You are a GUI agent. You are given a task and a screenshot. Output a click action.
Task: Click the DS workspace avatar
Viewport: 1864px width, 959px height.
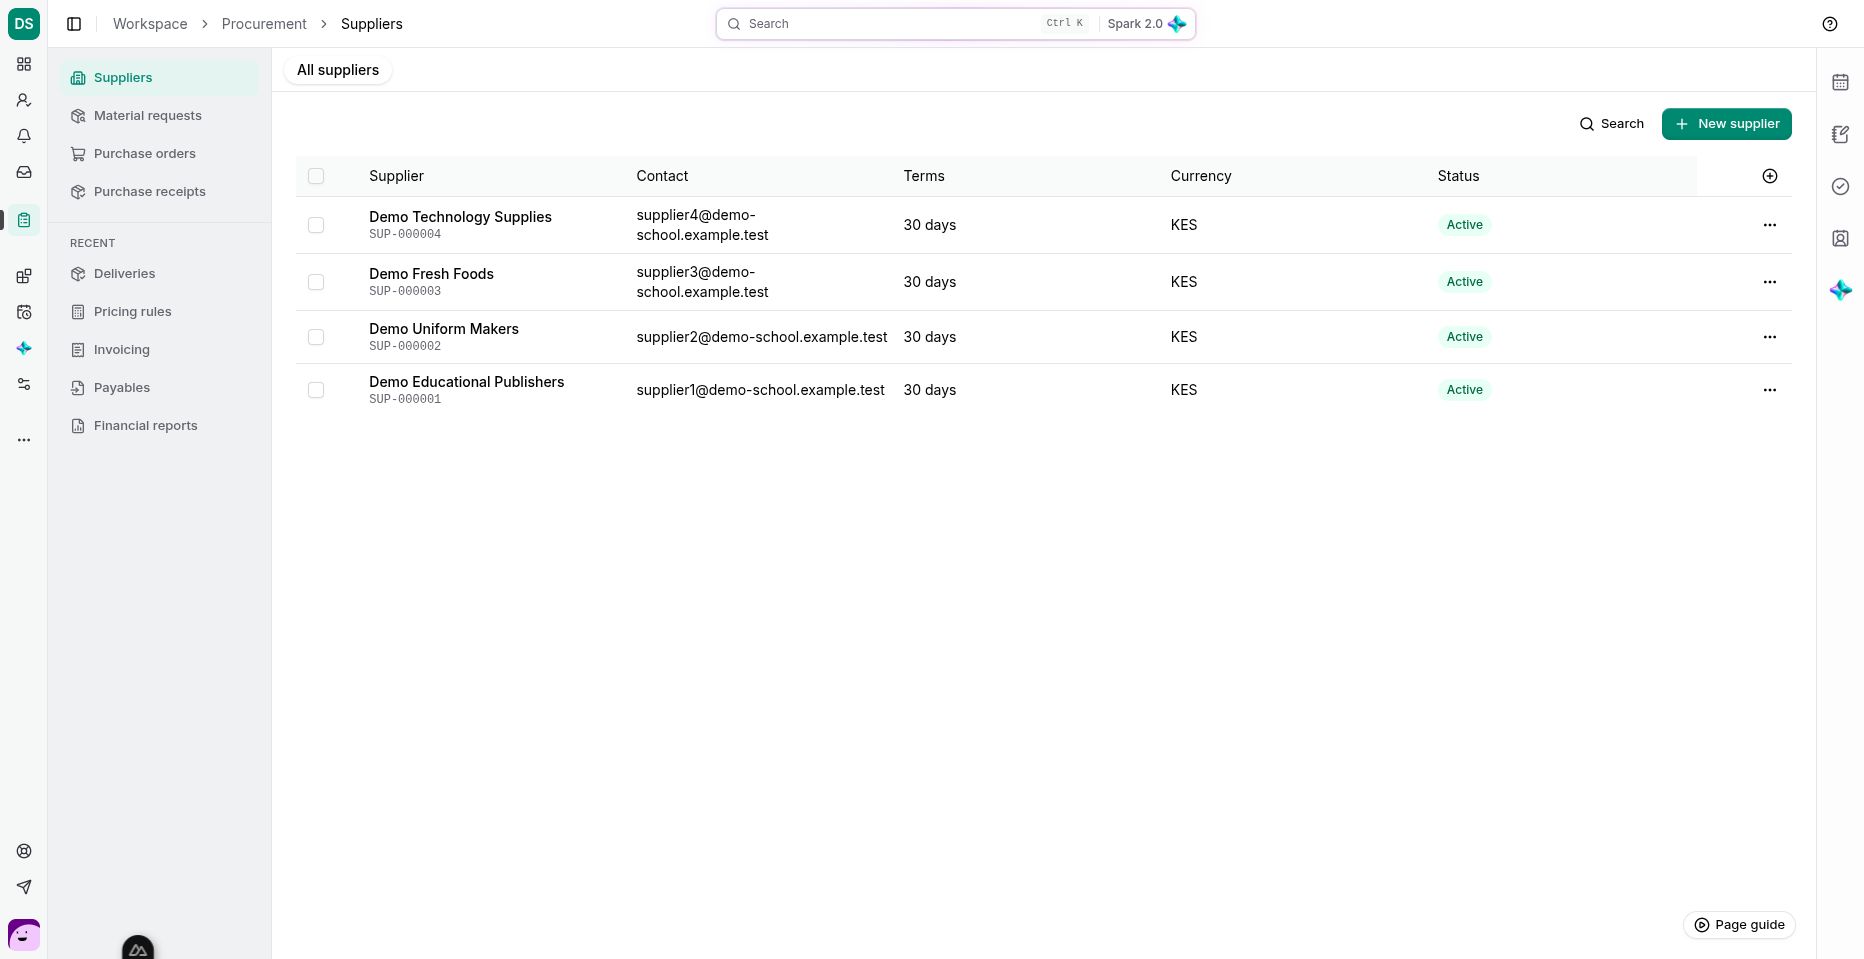tap(24, 24)
